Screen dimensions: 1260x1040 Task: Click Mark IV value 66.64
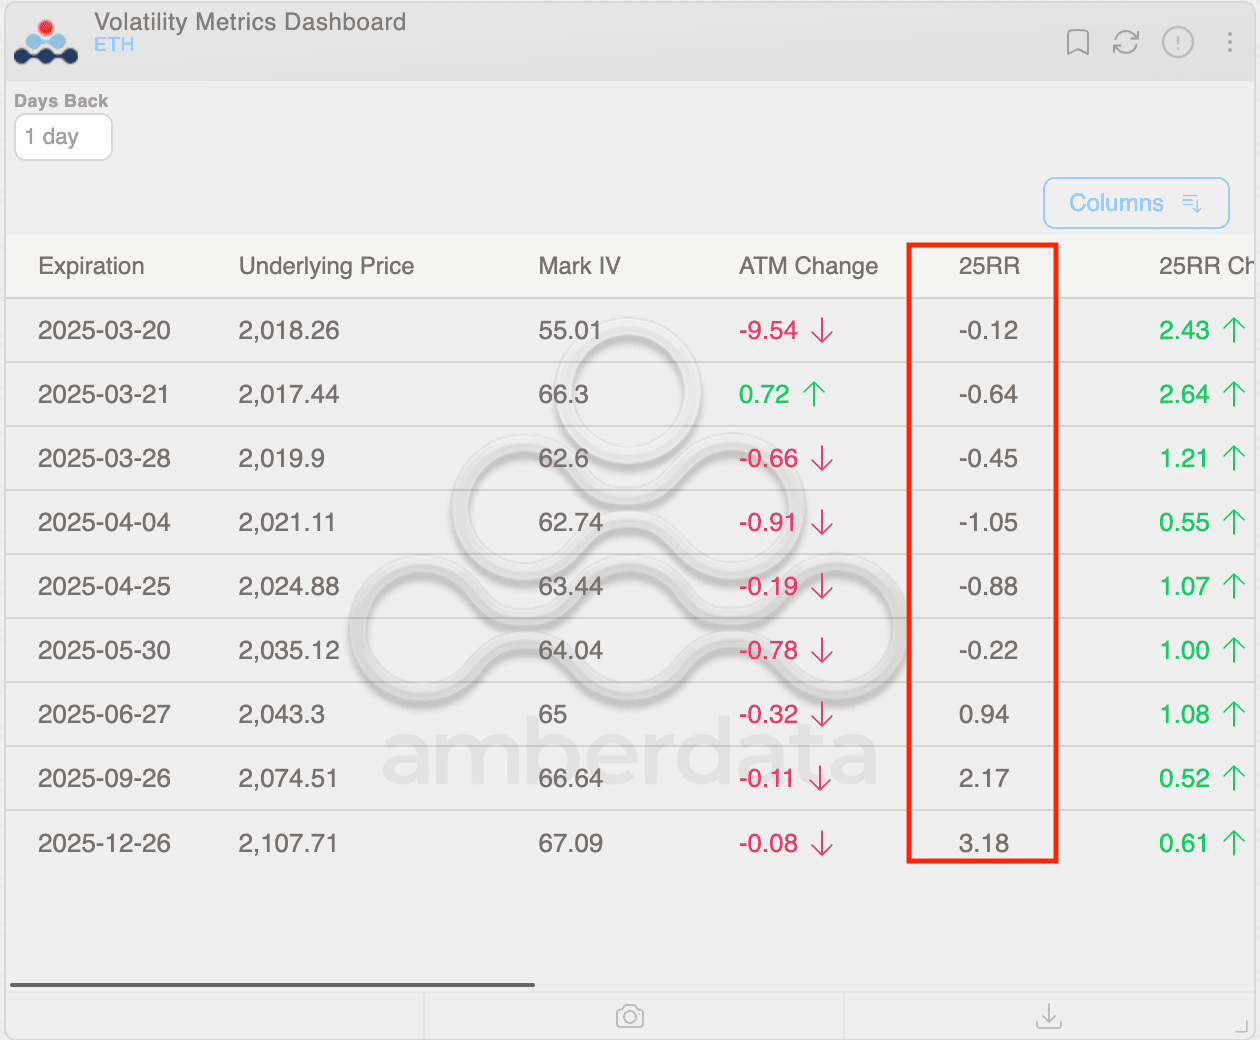(570, 778)
